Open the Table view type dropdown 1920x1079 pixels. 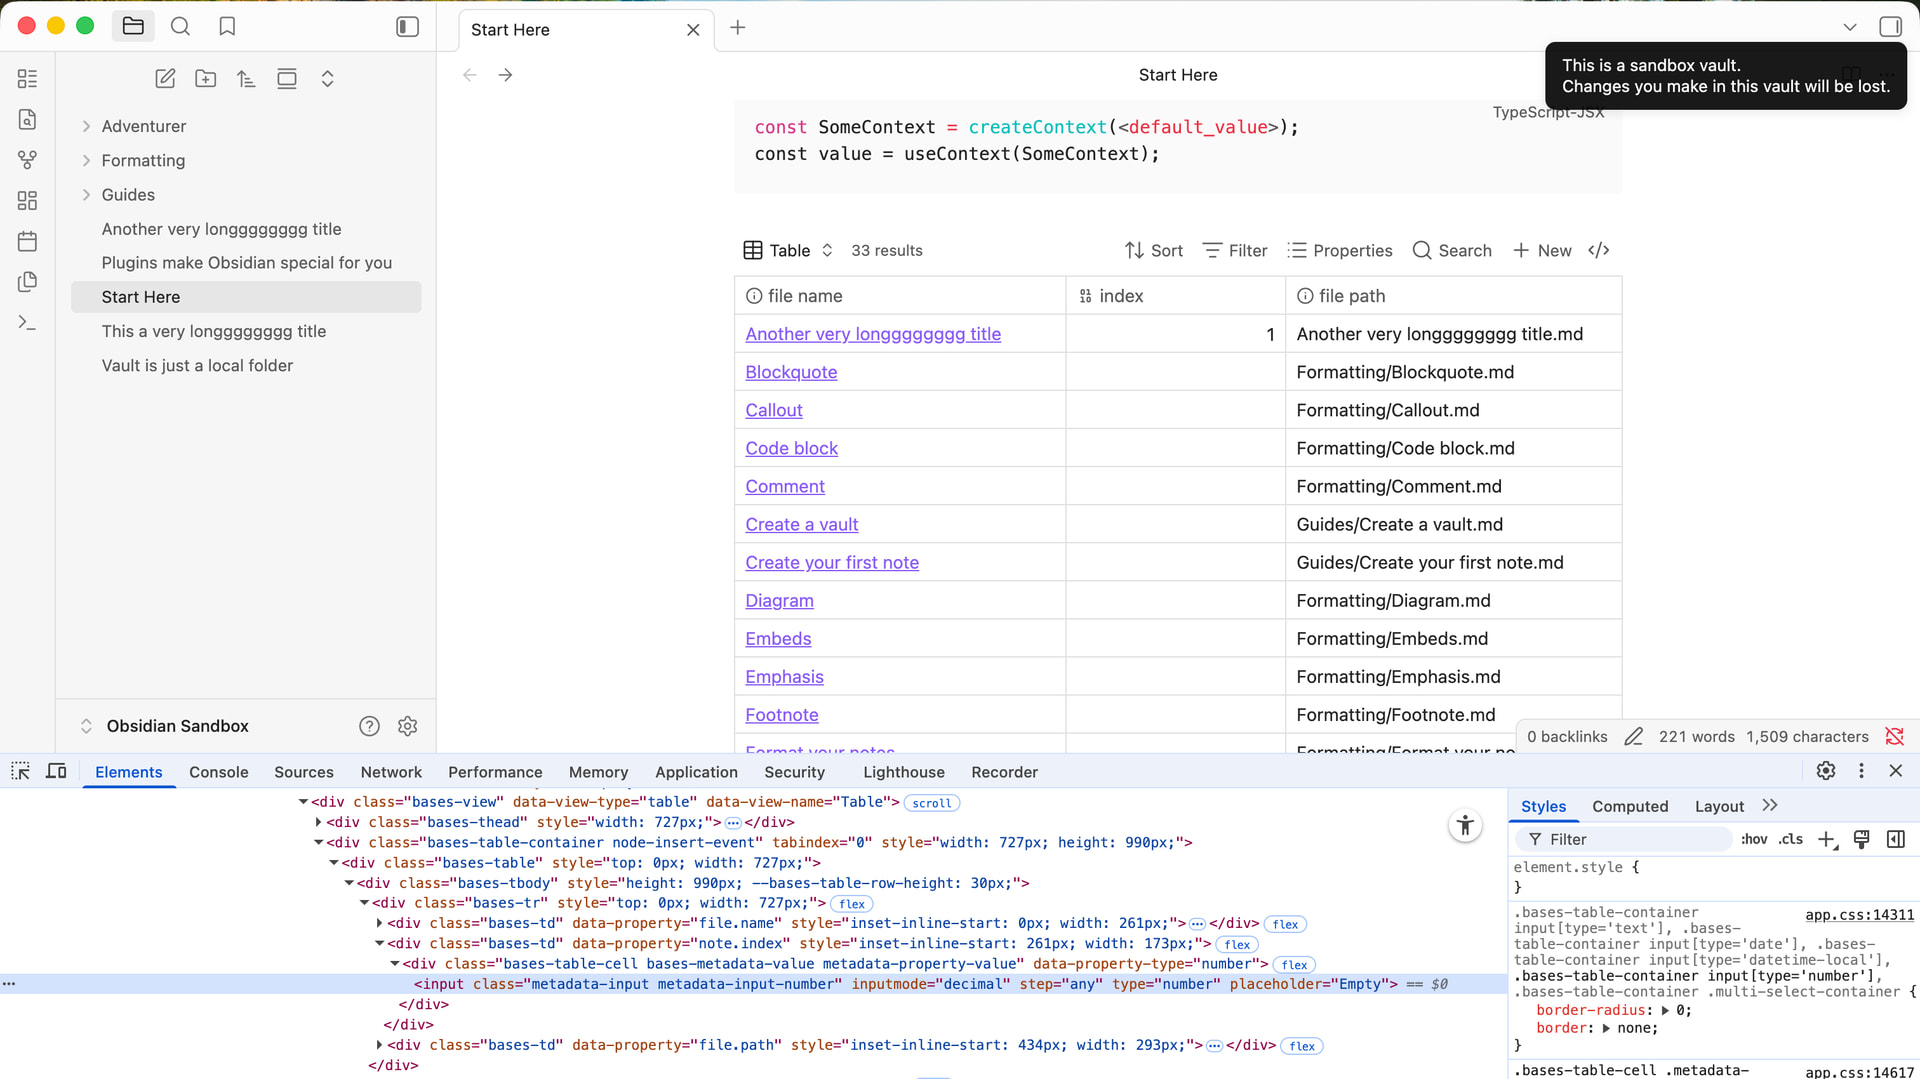[x=789, y=251]
